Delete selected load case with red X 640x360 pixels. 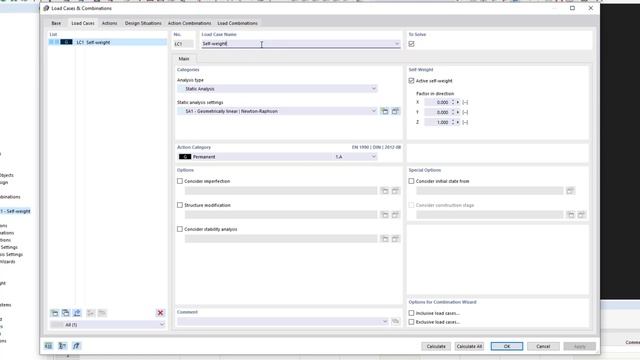pyautogui.click(x=160, y=313)
